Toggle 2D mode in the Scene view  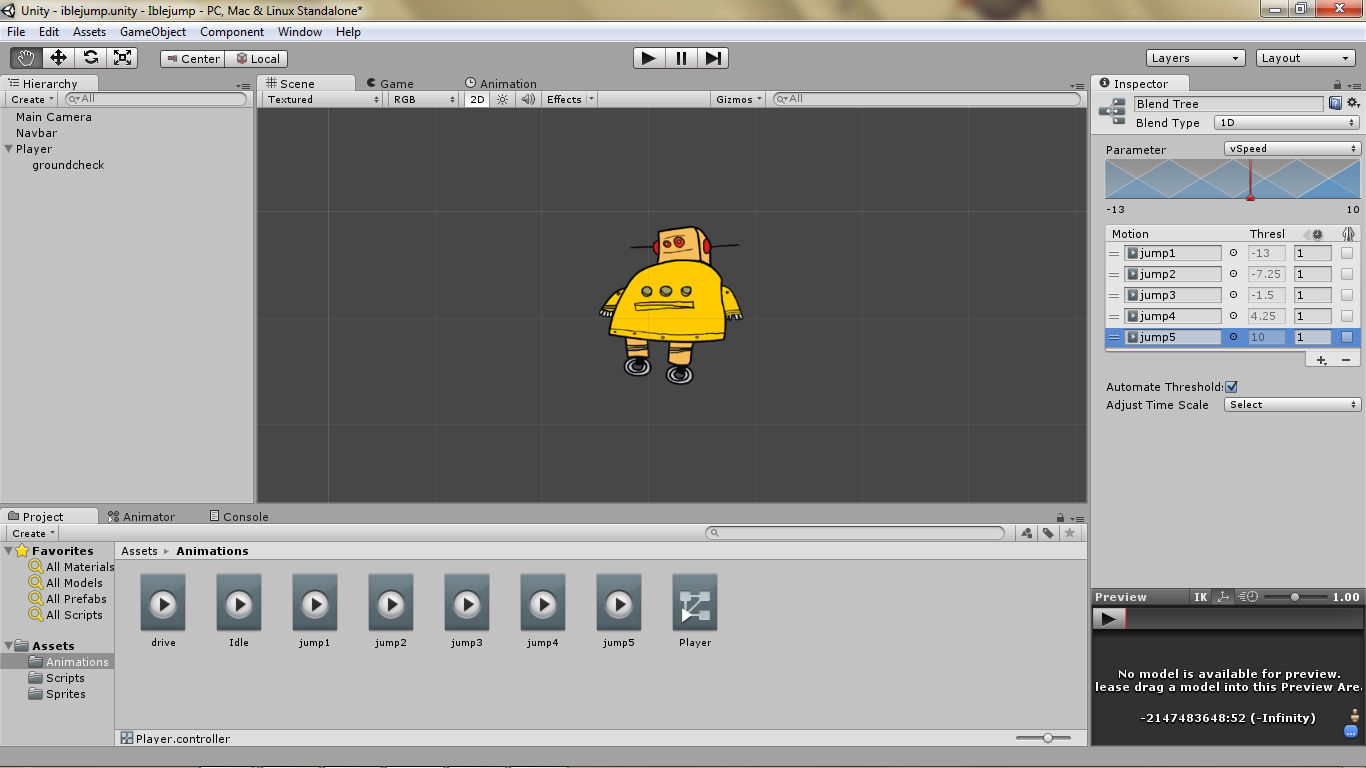click(x=475, y=99)
